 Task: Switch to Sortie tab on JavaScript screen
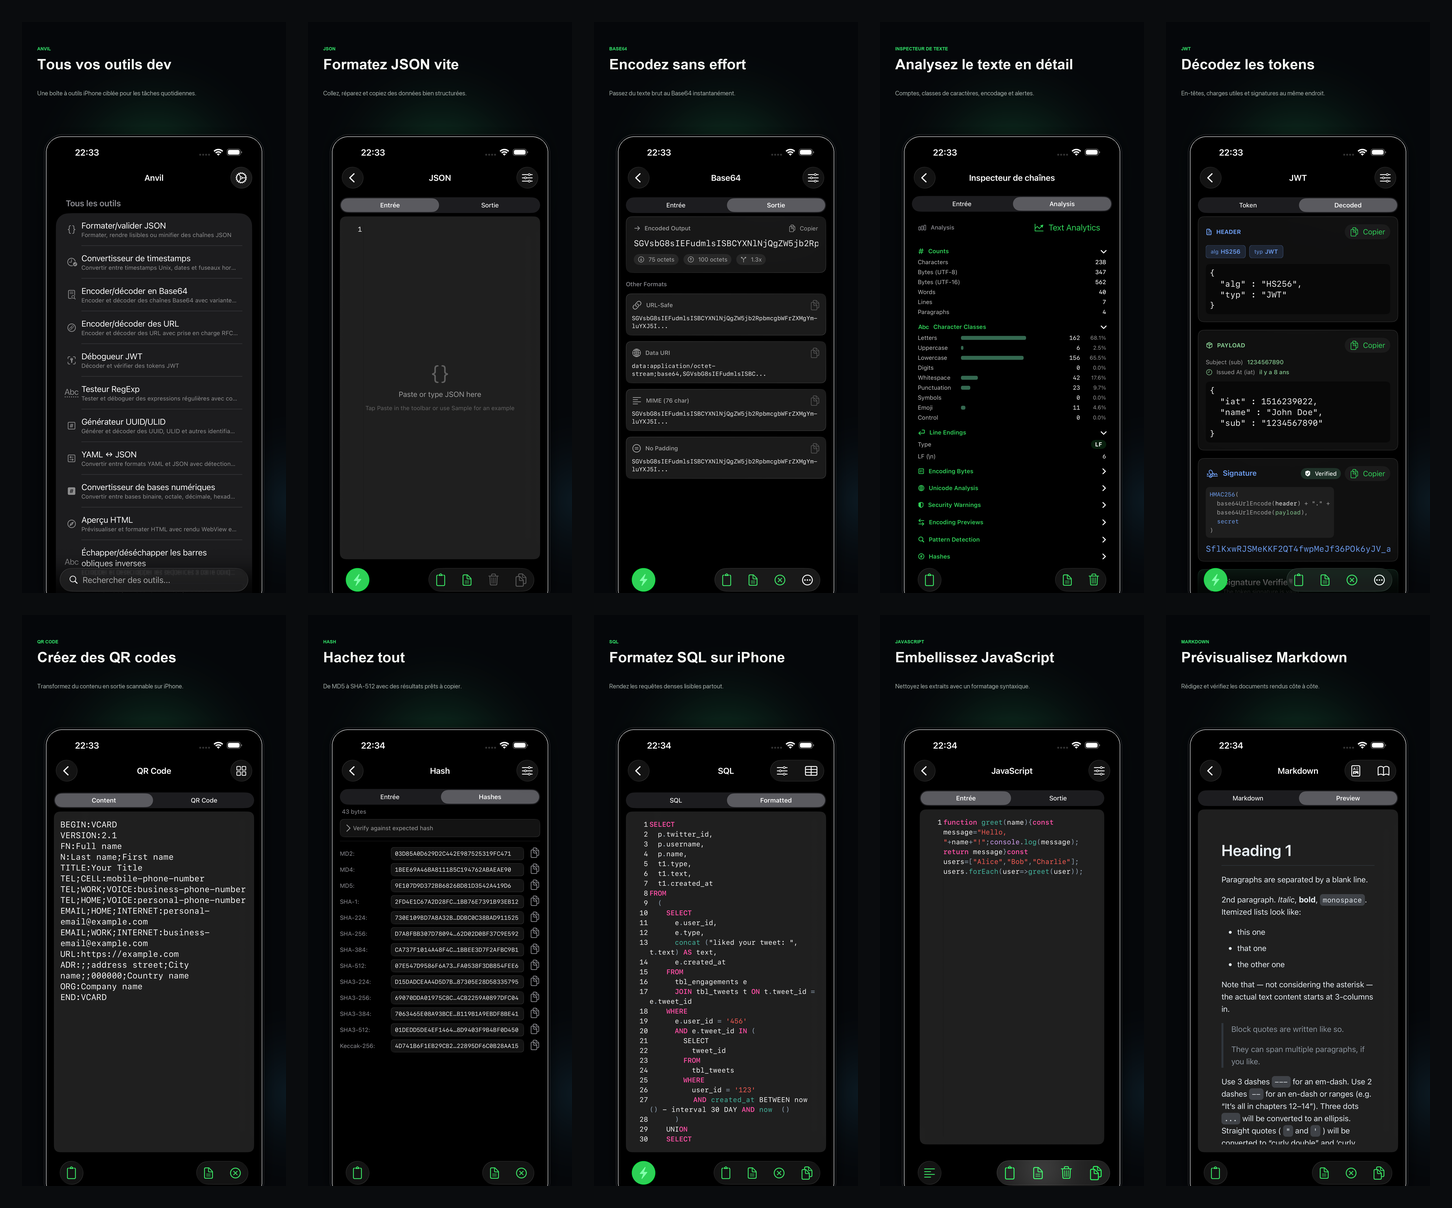click(x=1058, y=798)
